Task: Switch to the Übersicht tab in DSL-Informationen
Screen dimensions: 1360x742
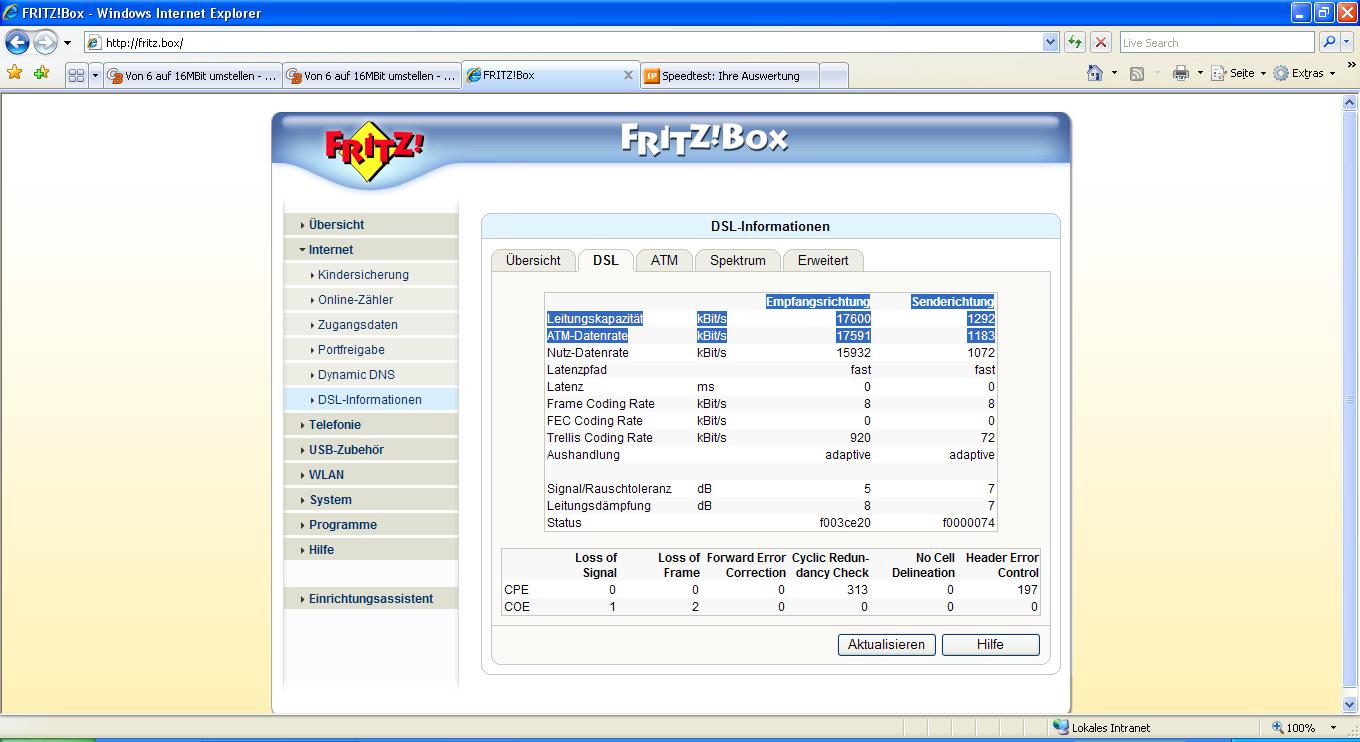Action: 533,260
